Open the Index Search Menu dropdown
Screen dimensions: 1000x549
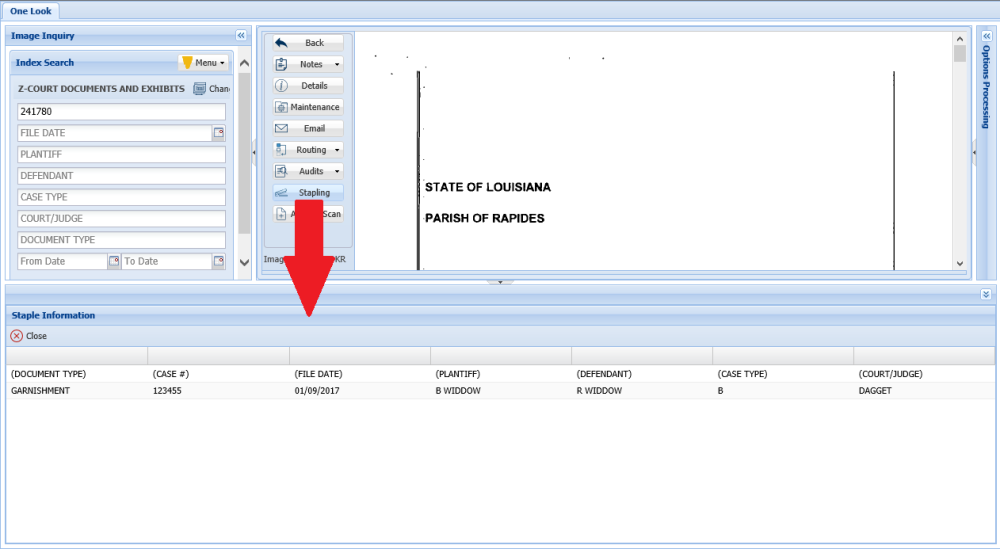click(204, 62)
